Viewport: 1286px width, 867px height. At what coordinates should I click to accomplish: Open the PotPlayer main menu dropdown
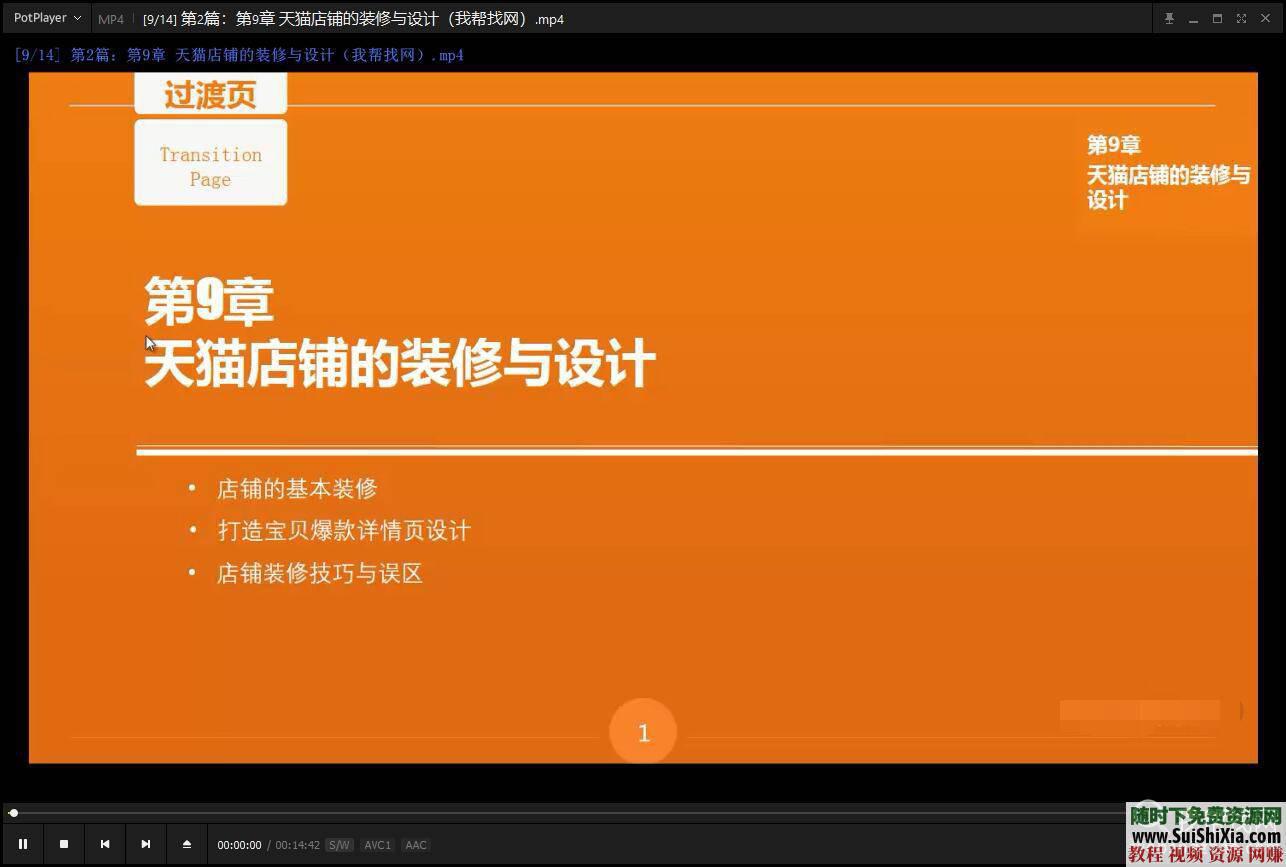[45, 17]
